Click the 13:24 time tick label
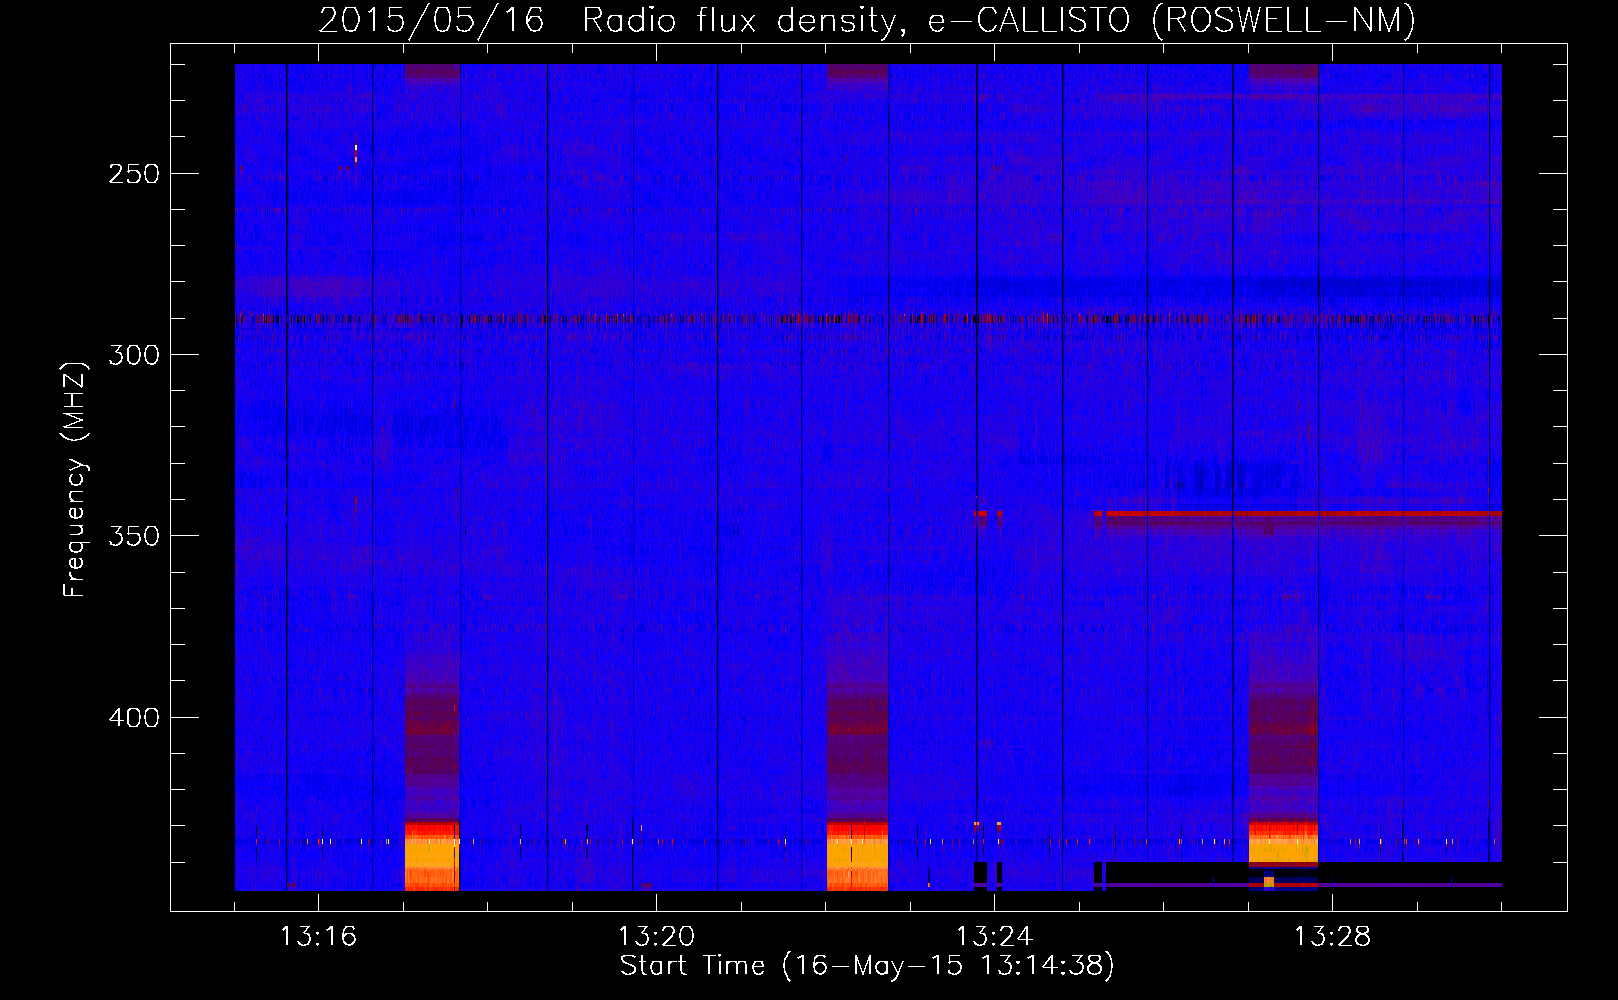This screenshot has width=1618, height=1000. [994, 937]
